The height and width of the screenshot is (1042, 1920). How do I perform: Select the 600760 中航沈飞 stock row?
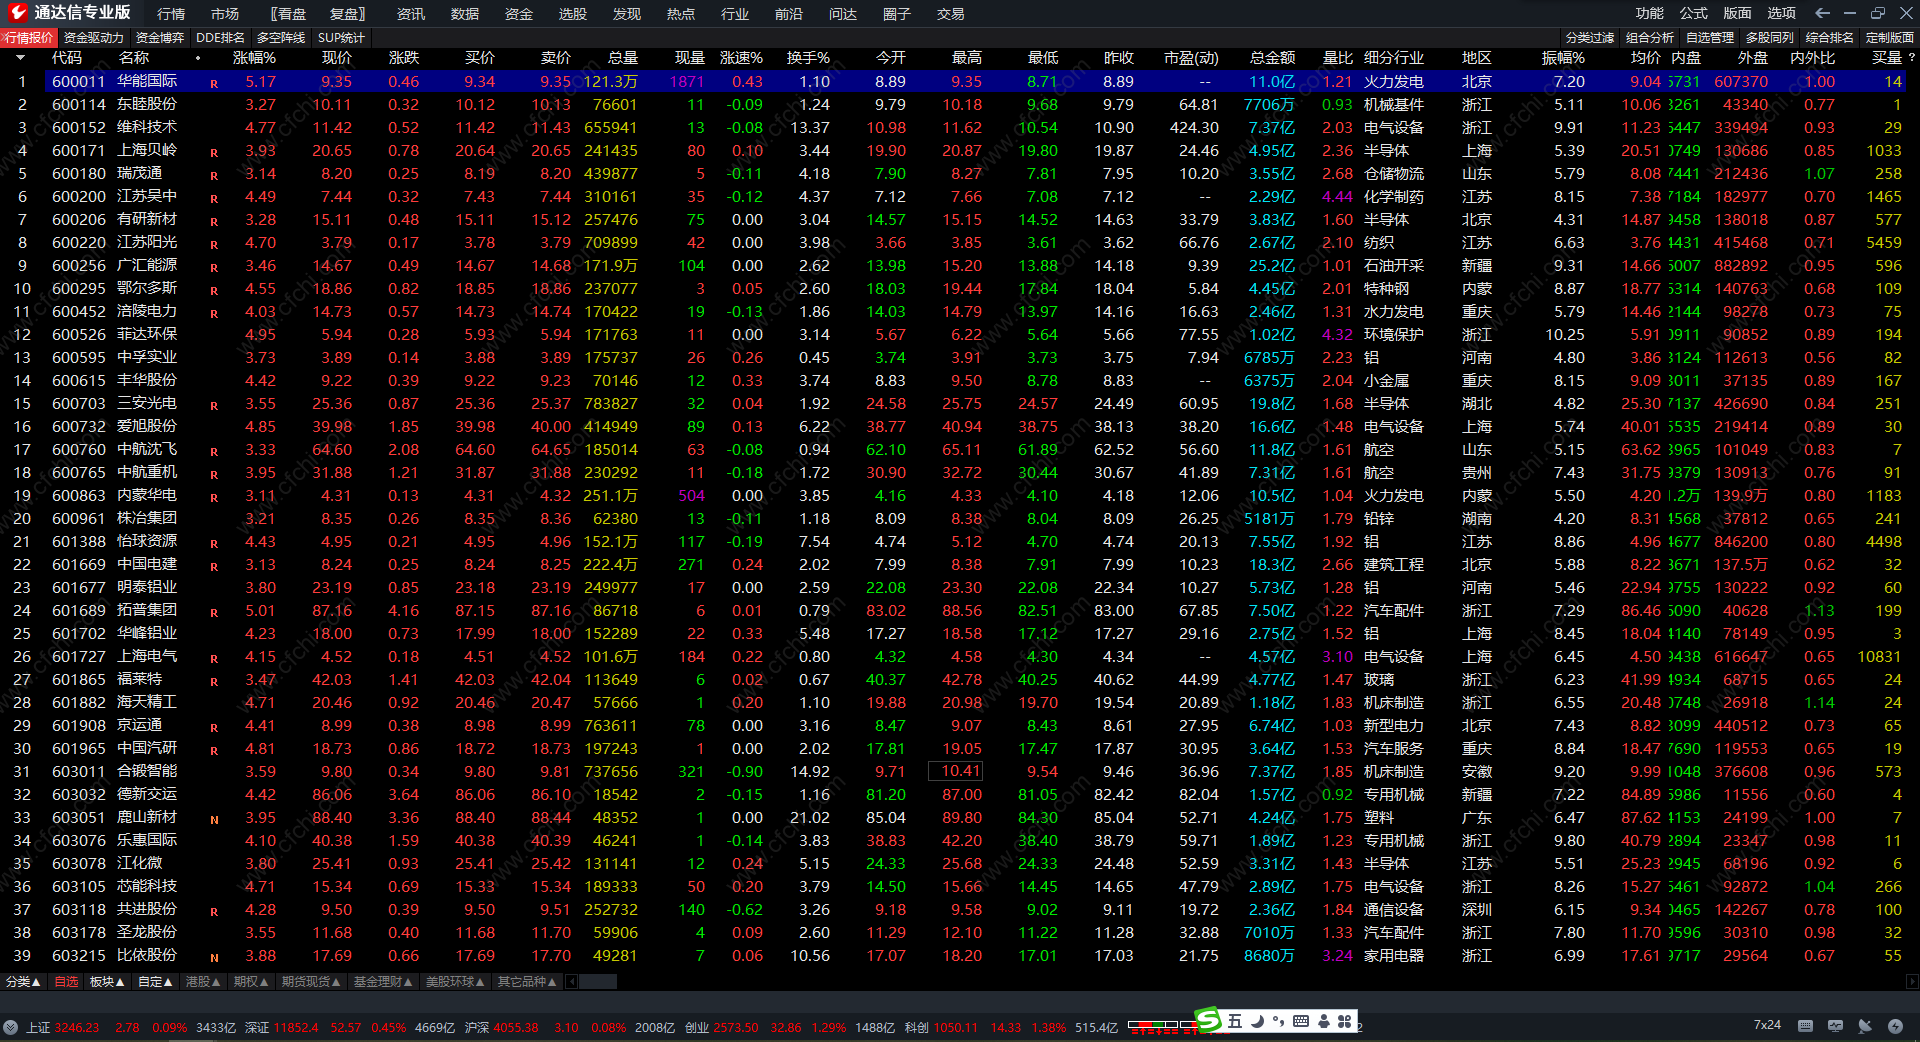tap(960, 450)
